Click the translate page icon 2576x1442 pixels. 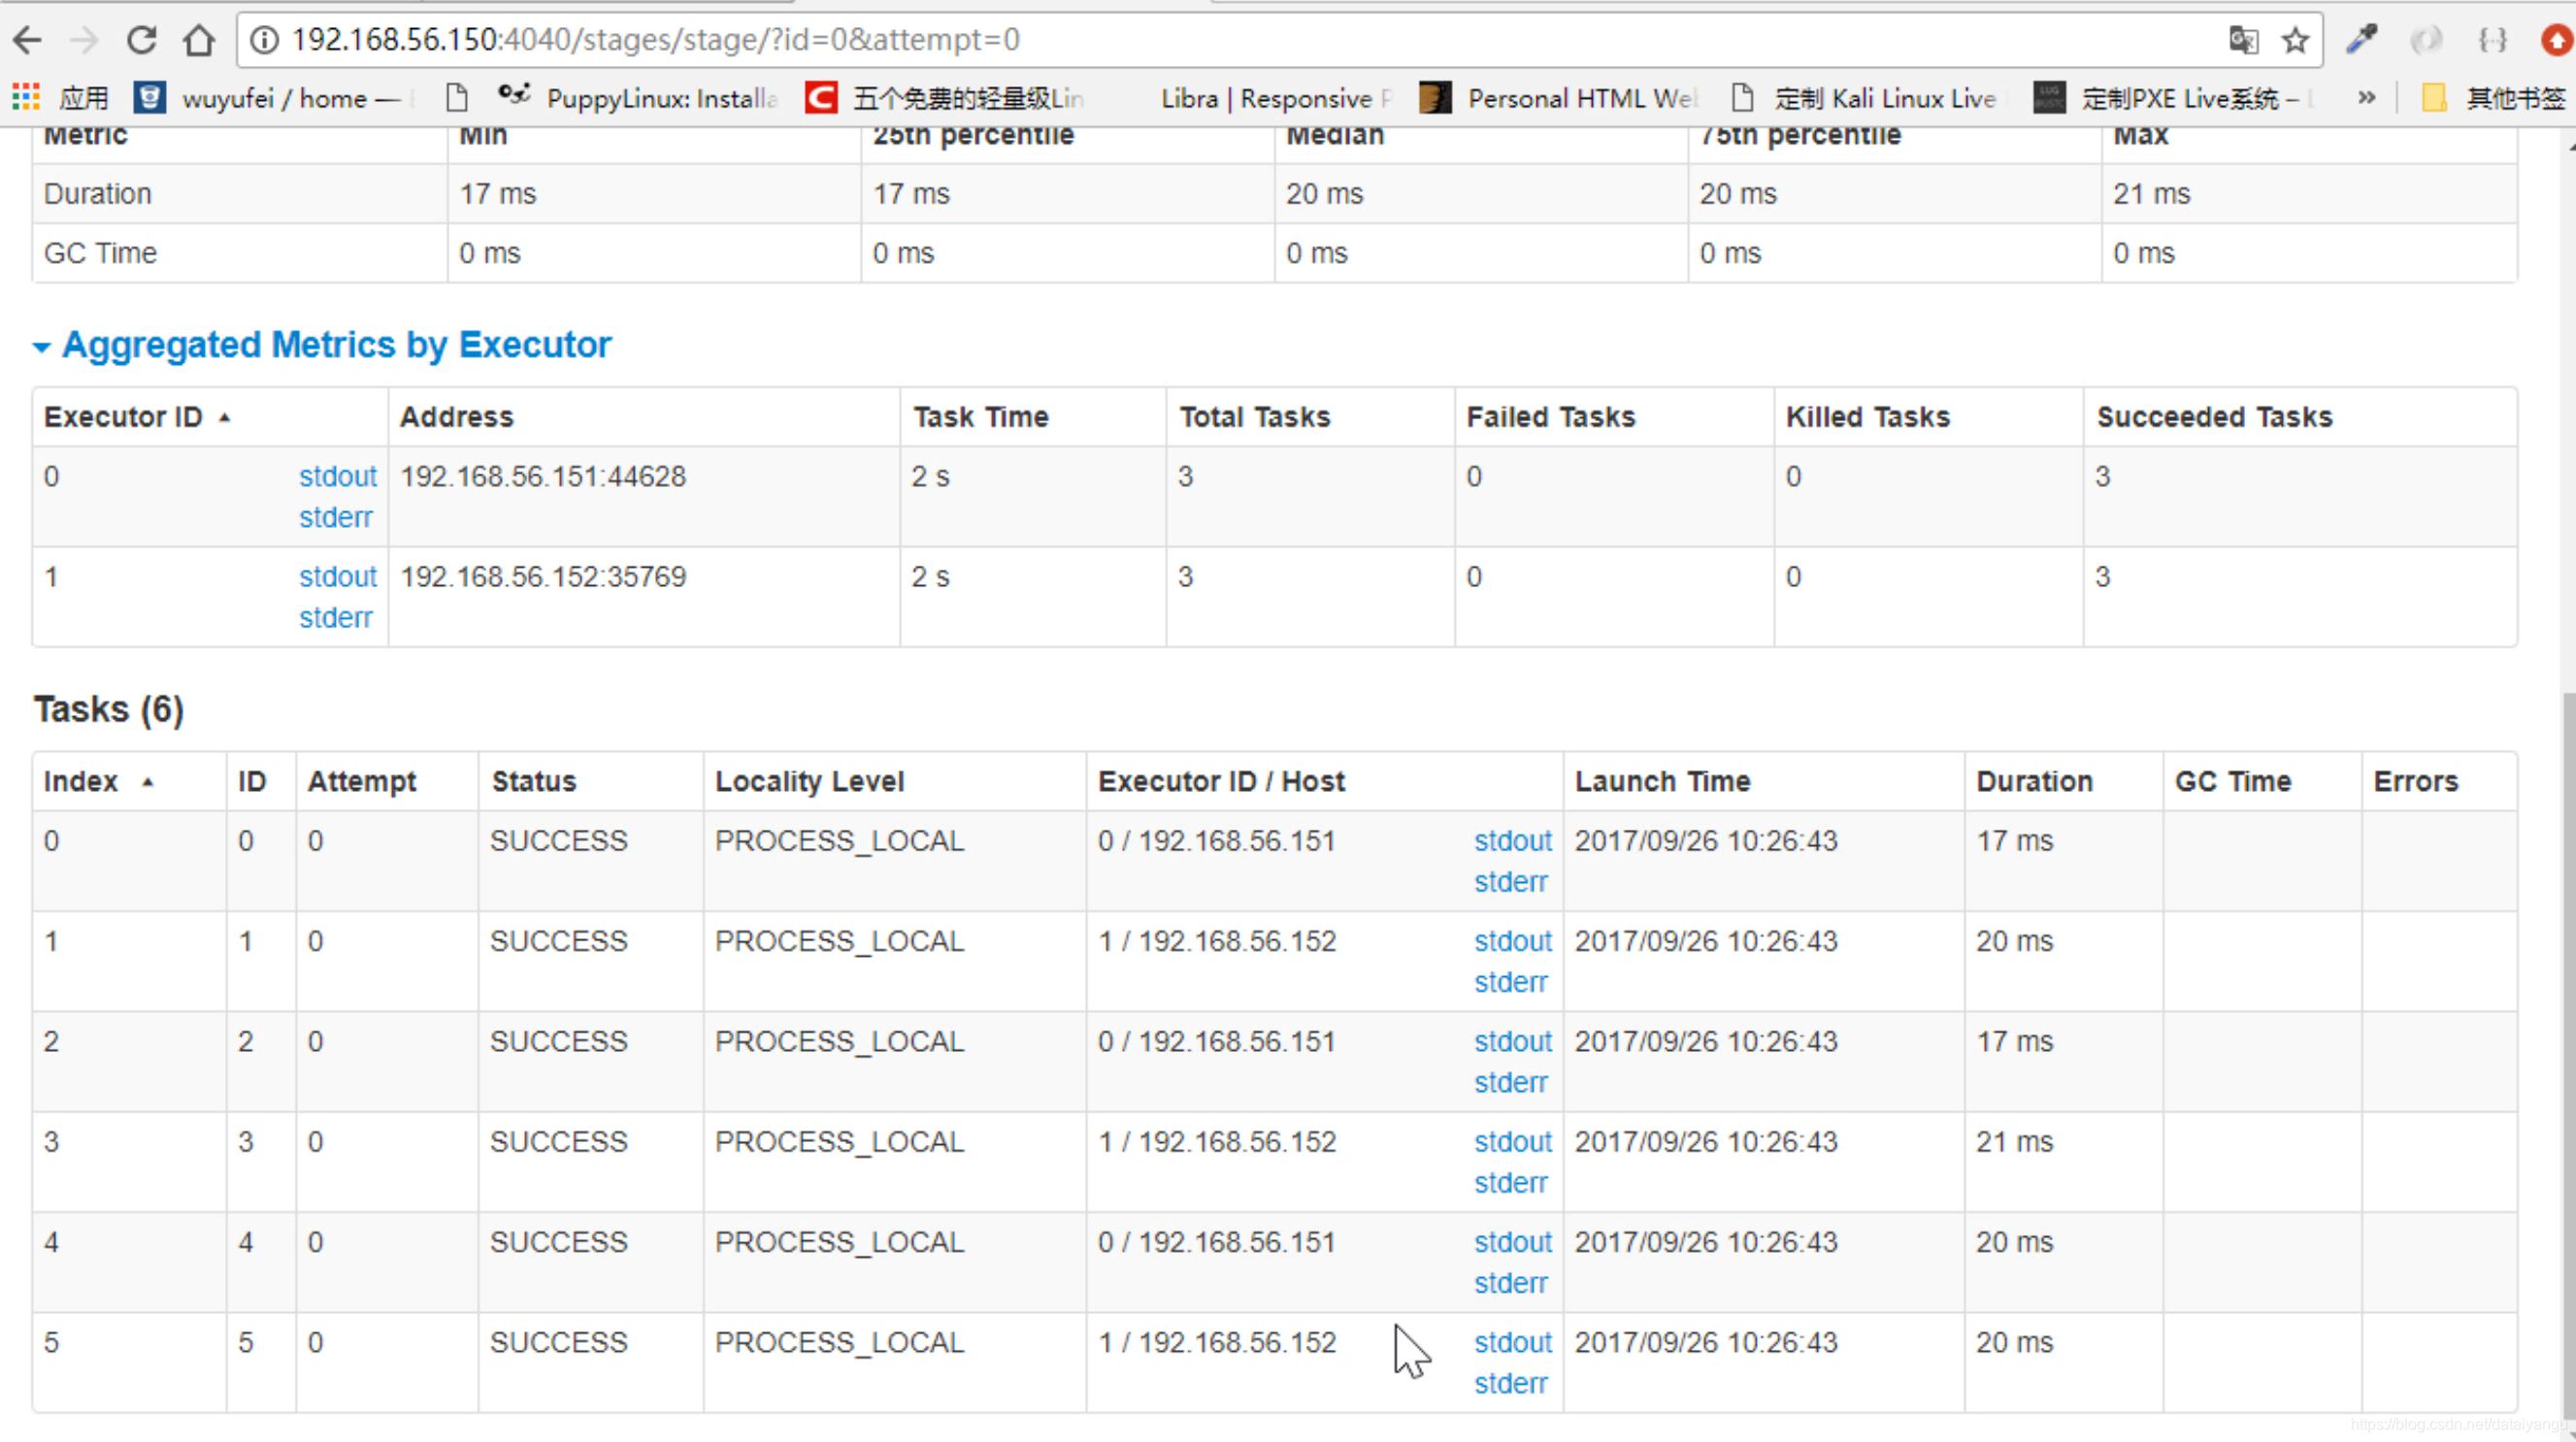pos(2243,40)
